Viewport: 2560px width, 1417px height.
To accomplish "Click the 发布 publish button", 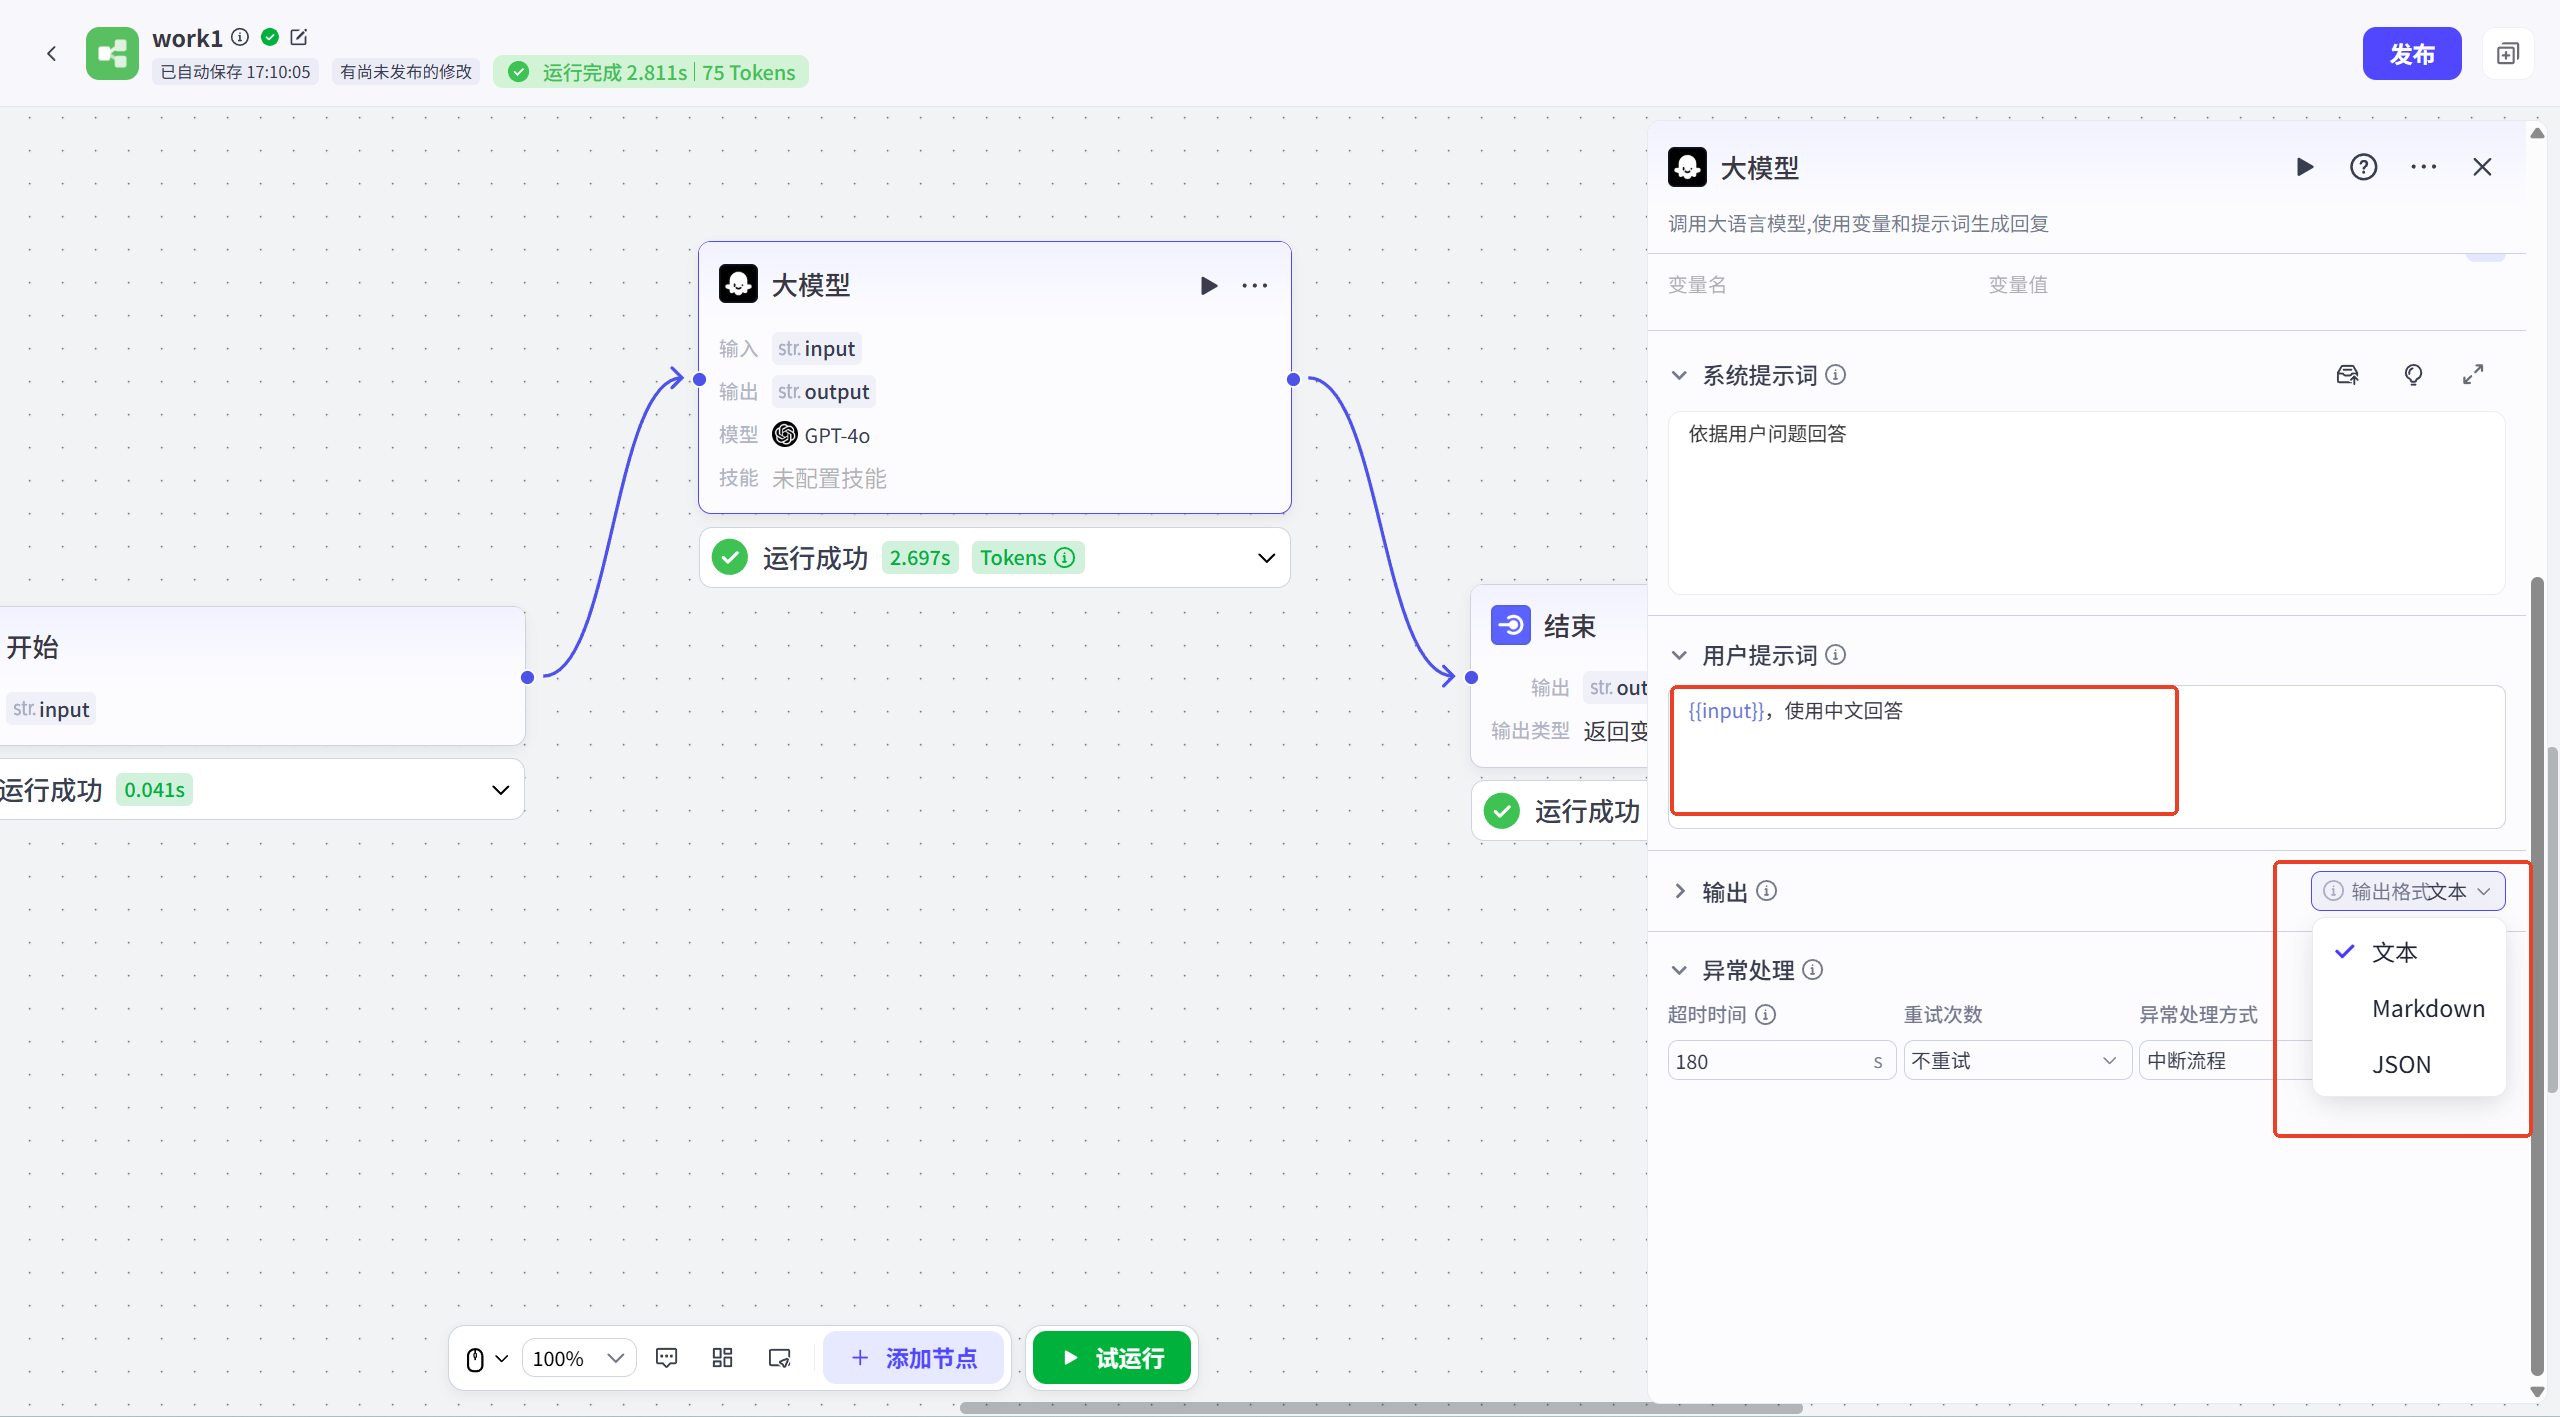I will point(2411,54).
